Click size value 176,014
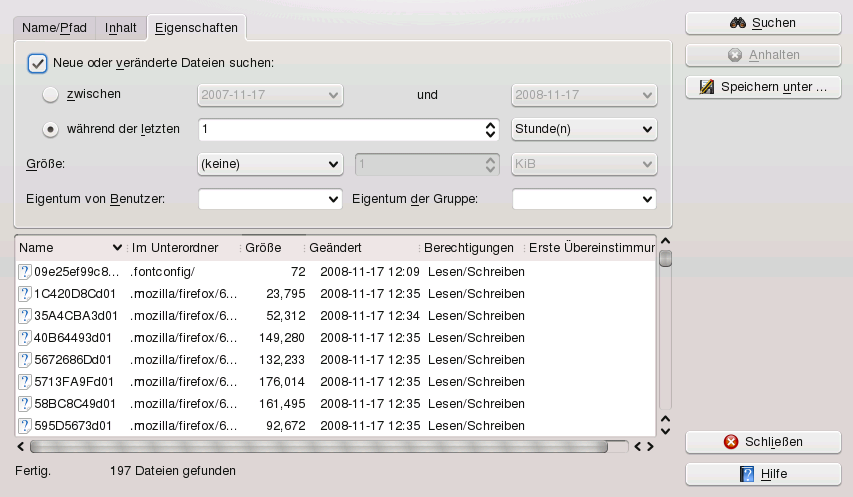853x497 pixels. pyautogui.click(x=282, y=382)
